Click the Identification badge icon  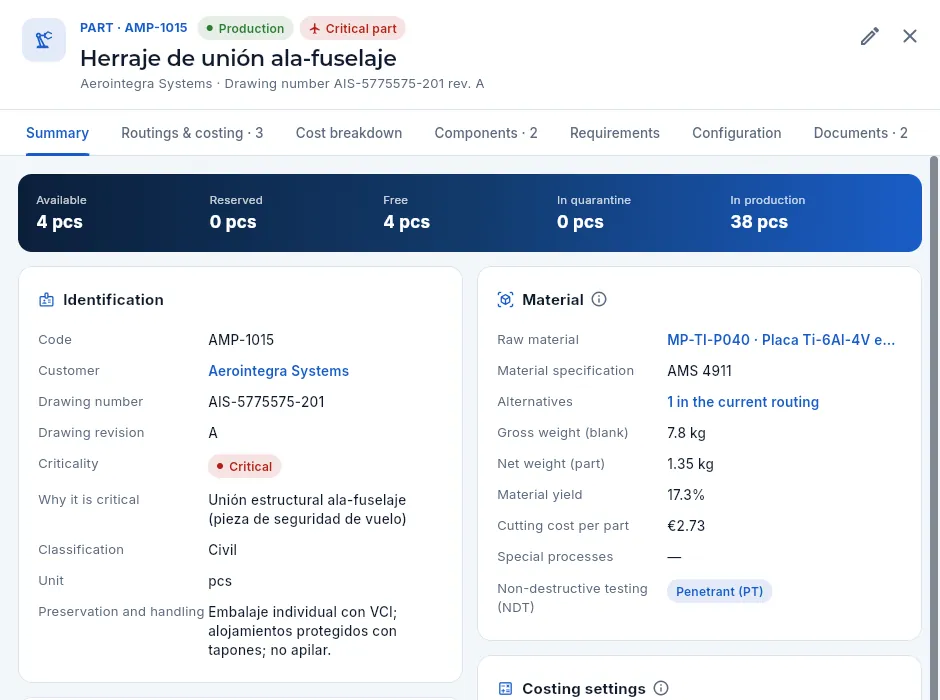click(46, 300)
